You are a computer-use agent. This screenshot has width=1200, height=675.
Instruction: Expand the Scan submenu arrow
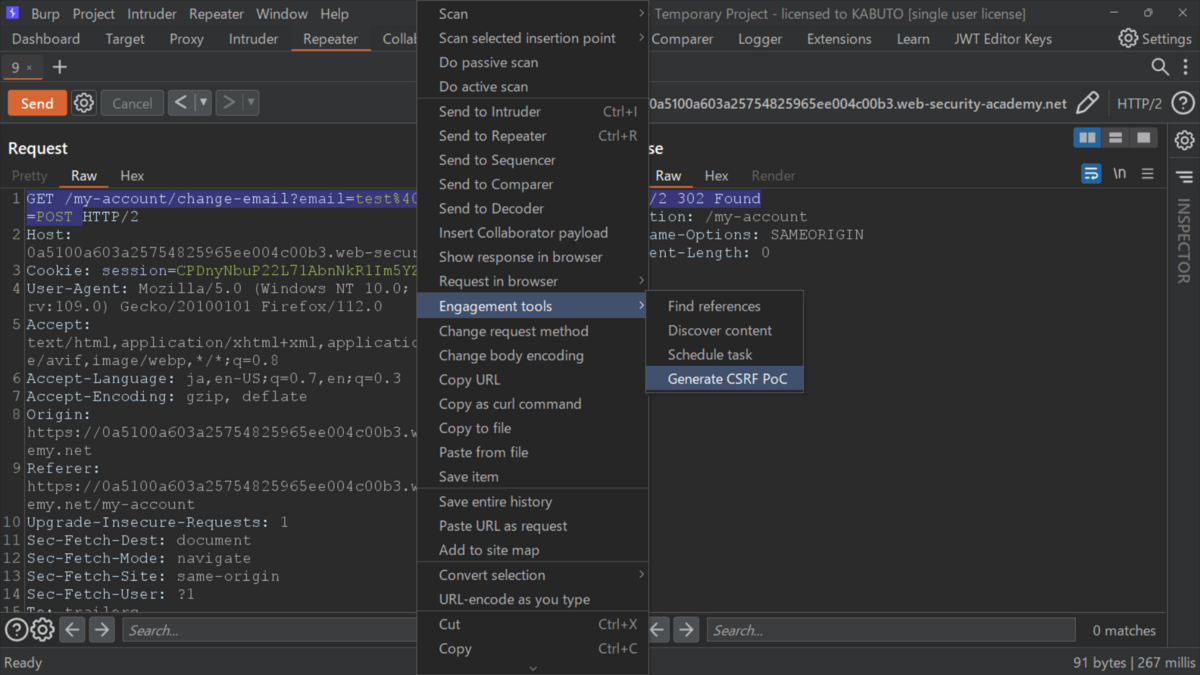[x=641, y=14]
